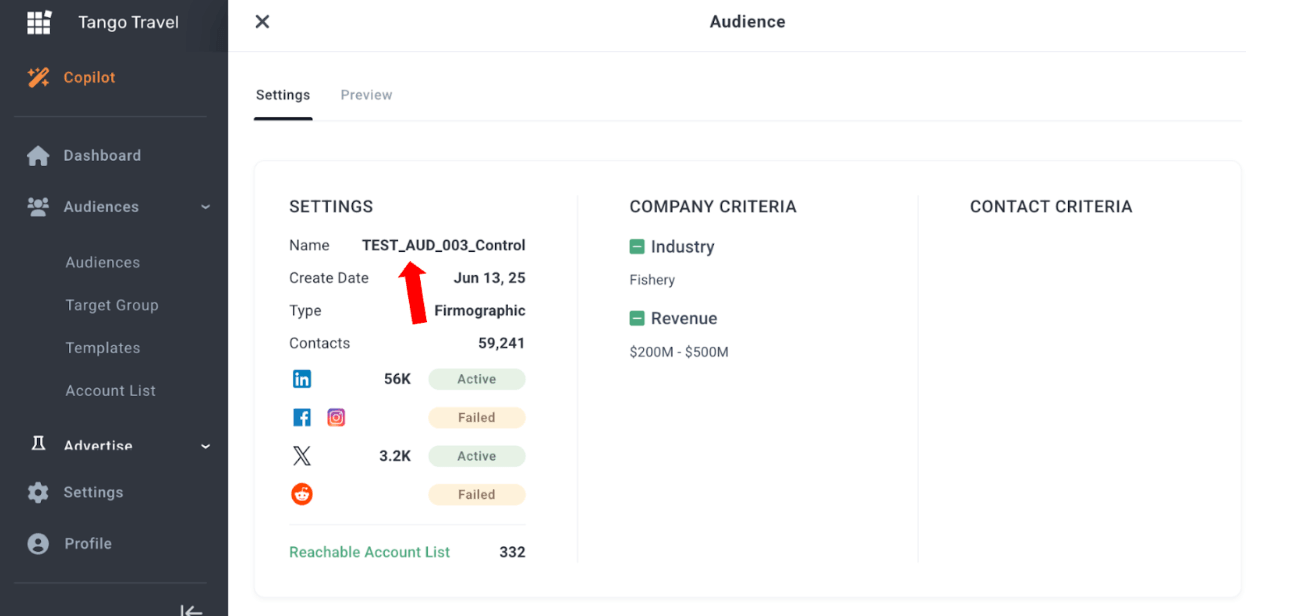Select the LinkedIn channel icon

coord(302,378)
